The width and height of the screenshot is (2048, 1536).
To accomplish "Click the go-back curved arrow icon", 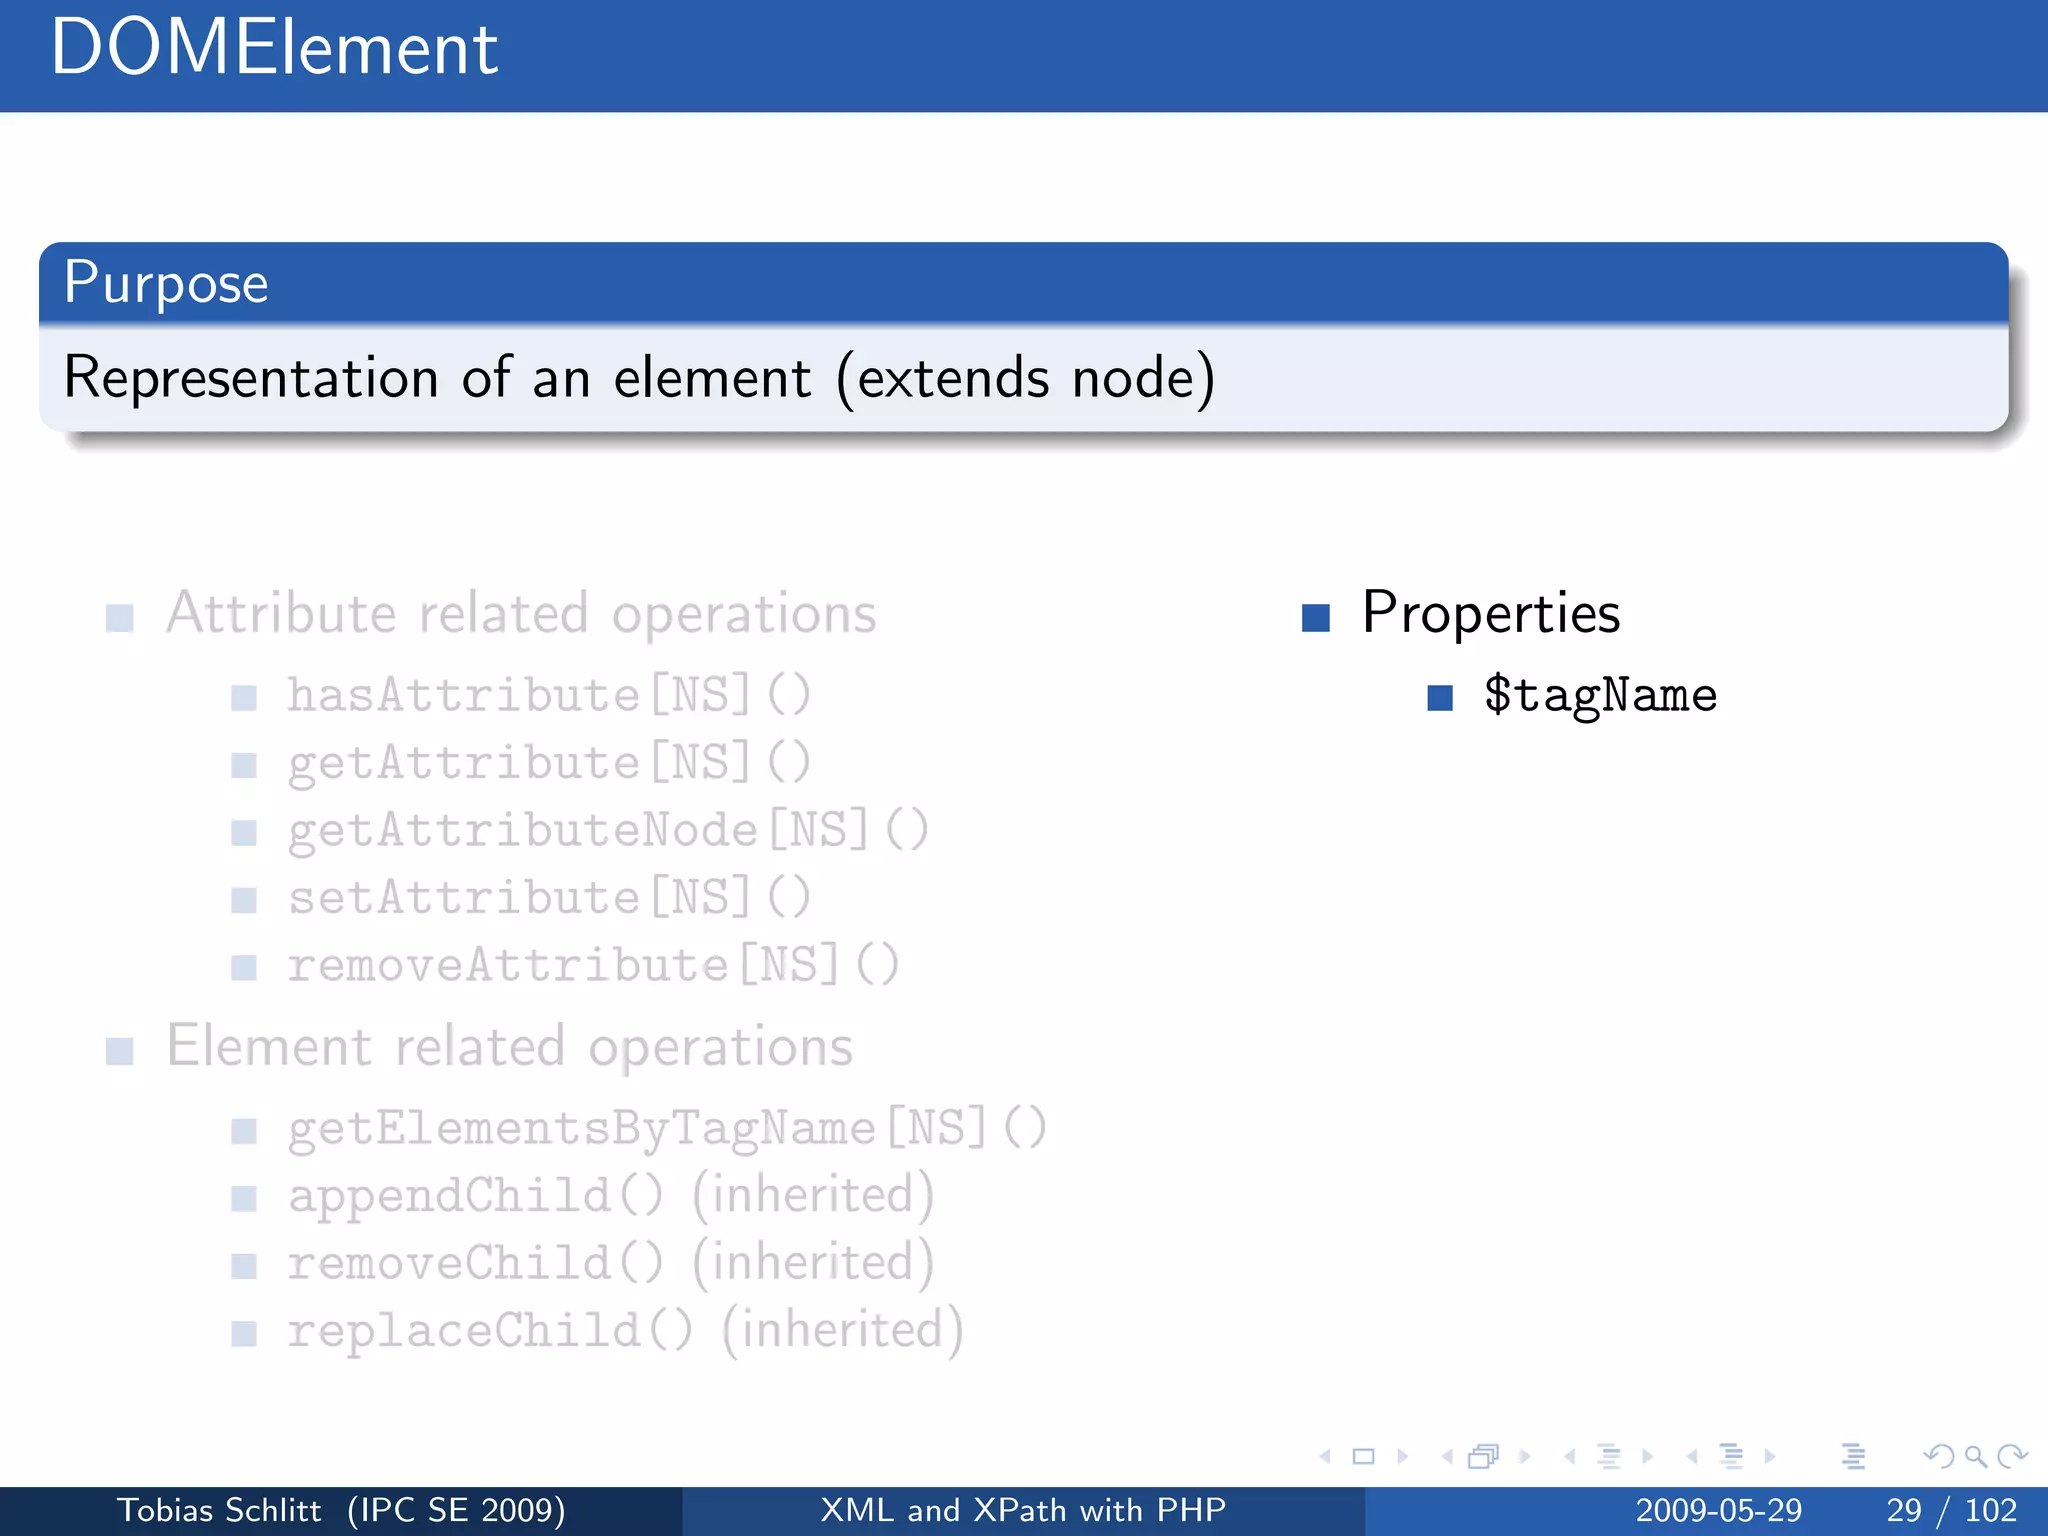I will [x=1939, y=1457].
